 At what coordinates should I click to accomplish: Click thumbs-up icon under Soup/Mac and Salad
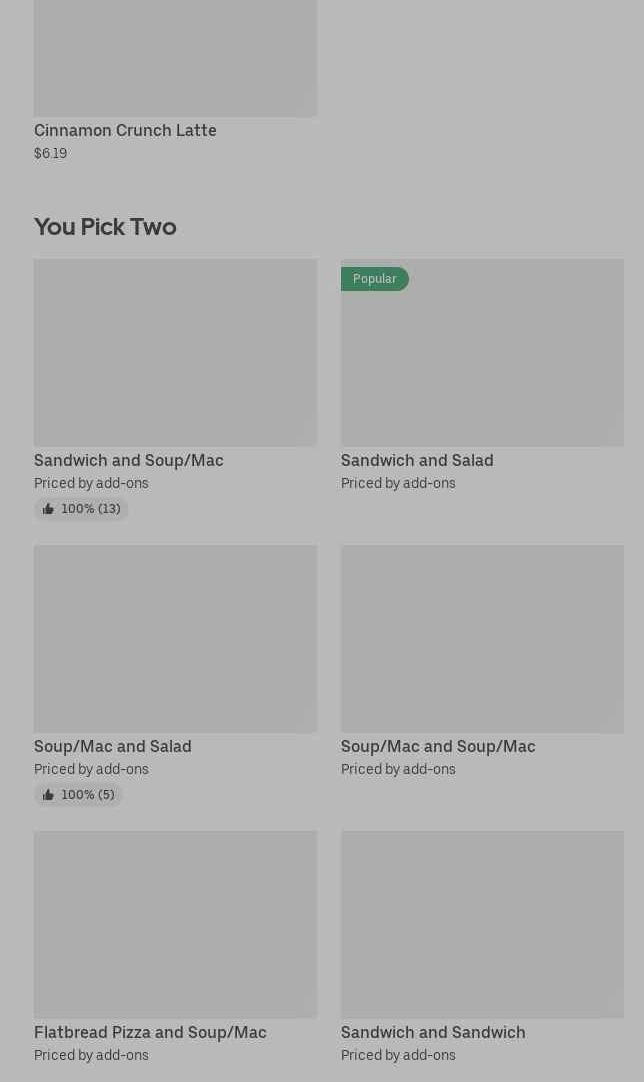point(48,795)
